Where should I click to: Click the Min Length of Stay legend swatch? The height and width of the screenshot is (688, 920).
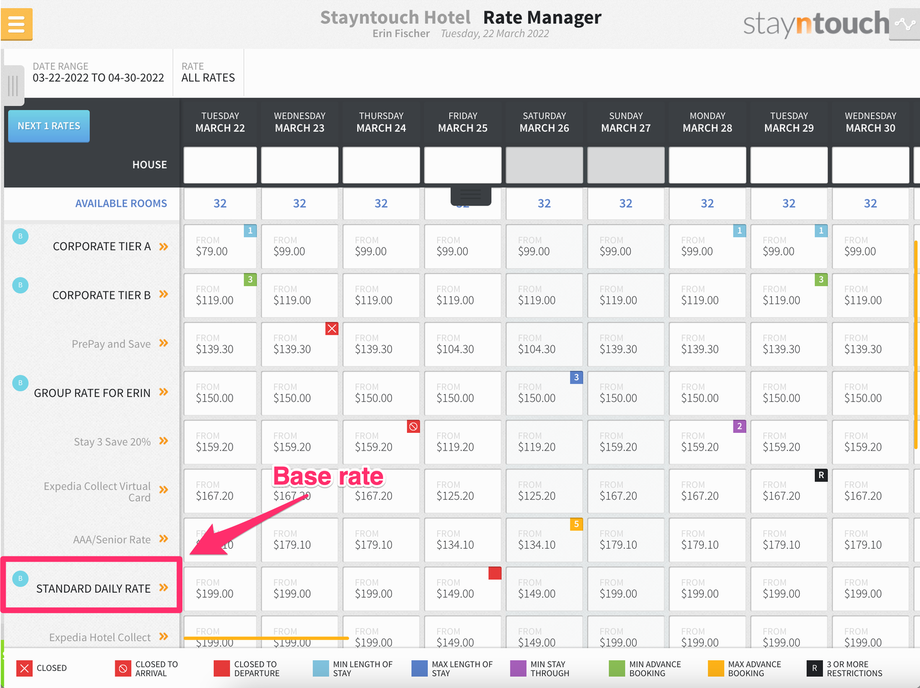point(321,669)
